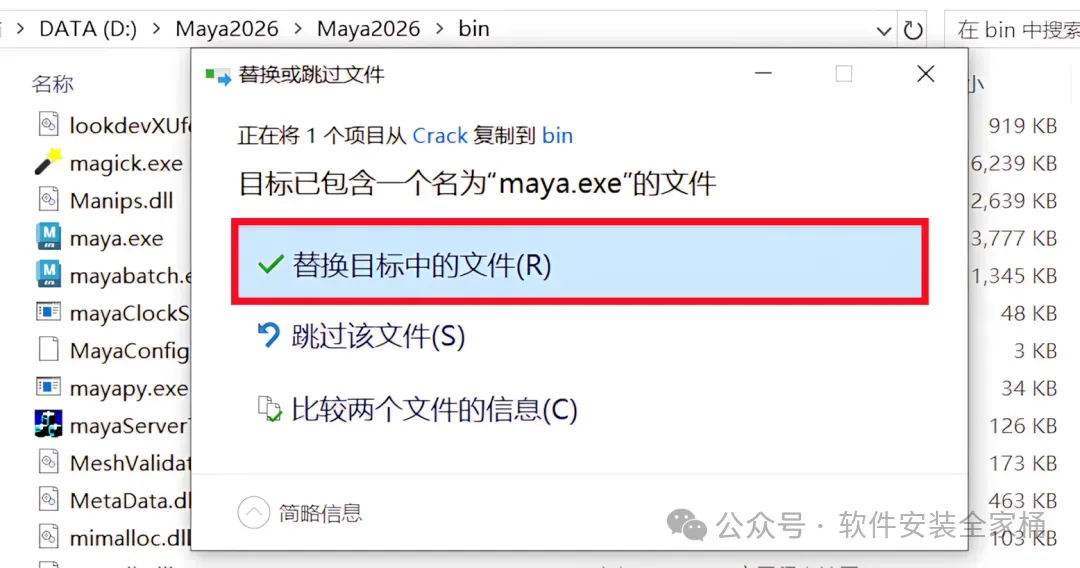Click the mayaClockS executable icon
The width and height of the screenshot is (1080, 568).
(48, 312)
